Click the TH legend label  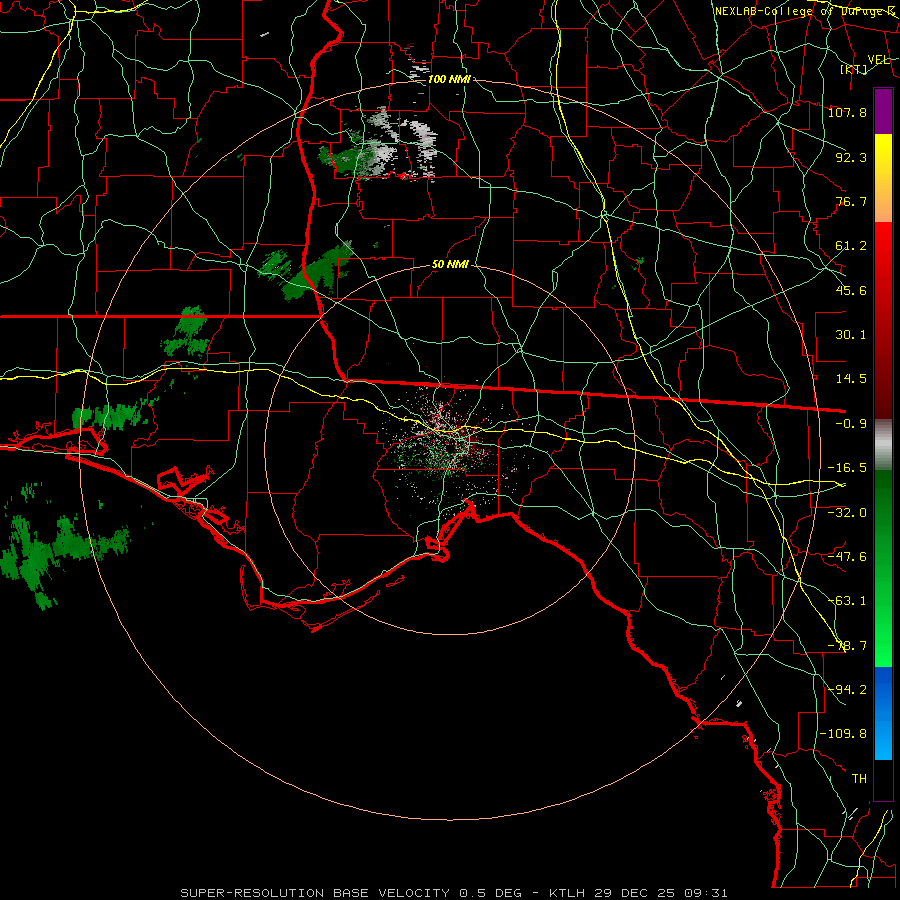point(859,779)
